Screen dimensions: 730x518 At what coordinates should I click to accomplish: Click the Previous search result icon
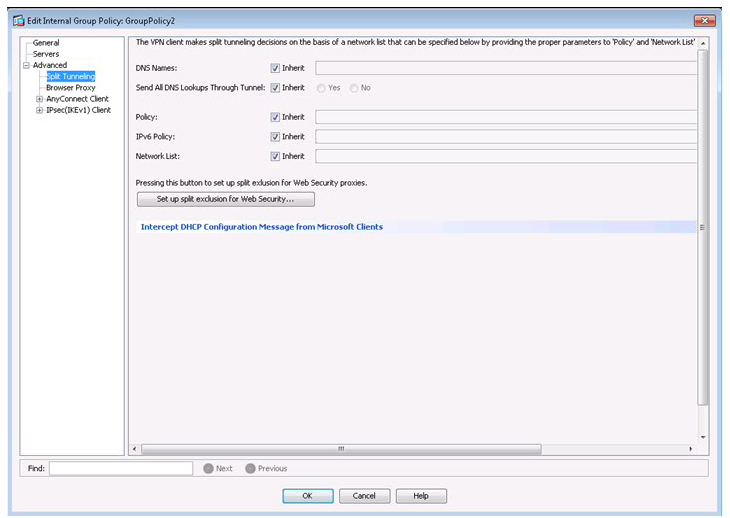click(250, 468)
